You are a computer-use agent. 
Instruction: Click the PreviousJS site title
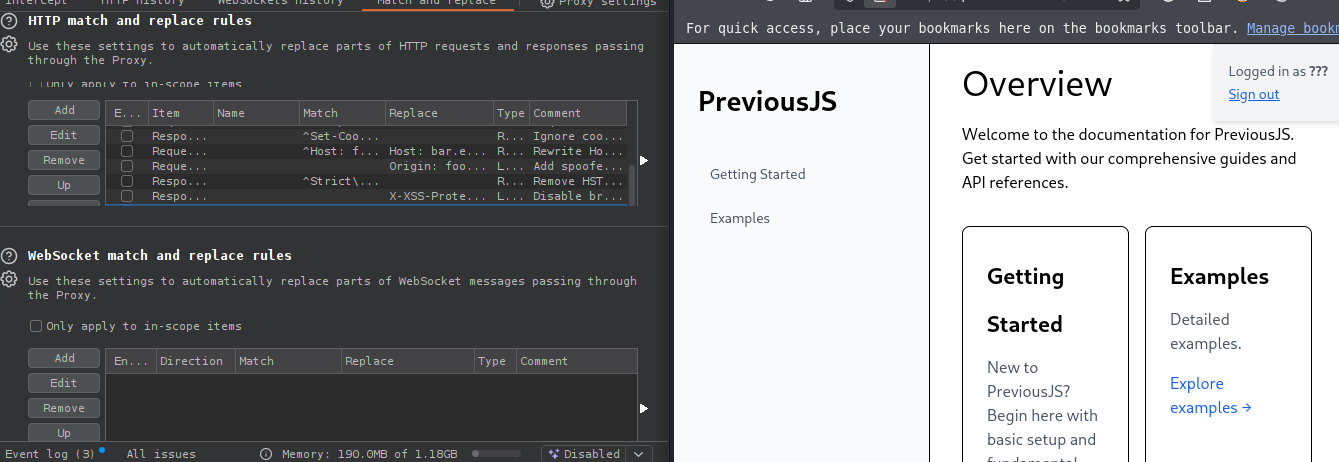tap(767, 101)
